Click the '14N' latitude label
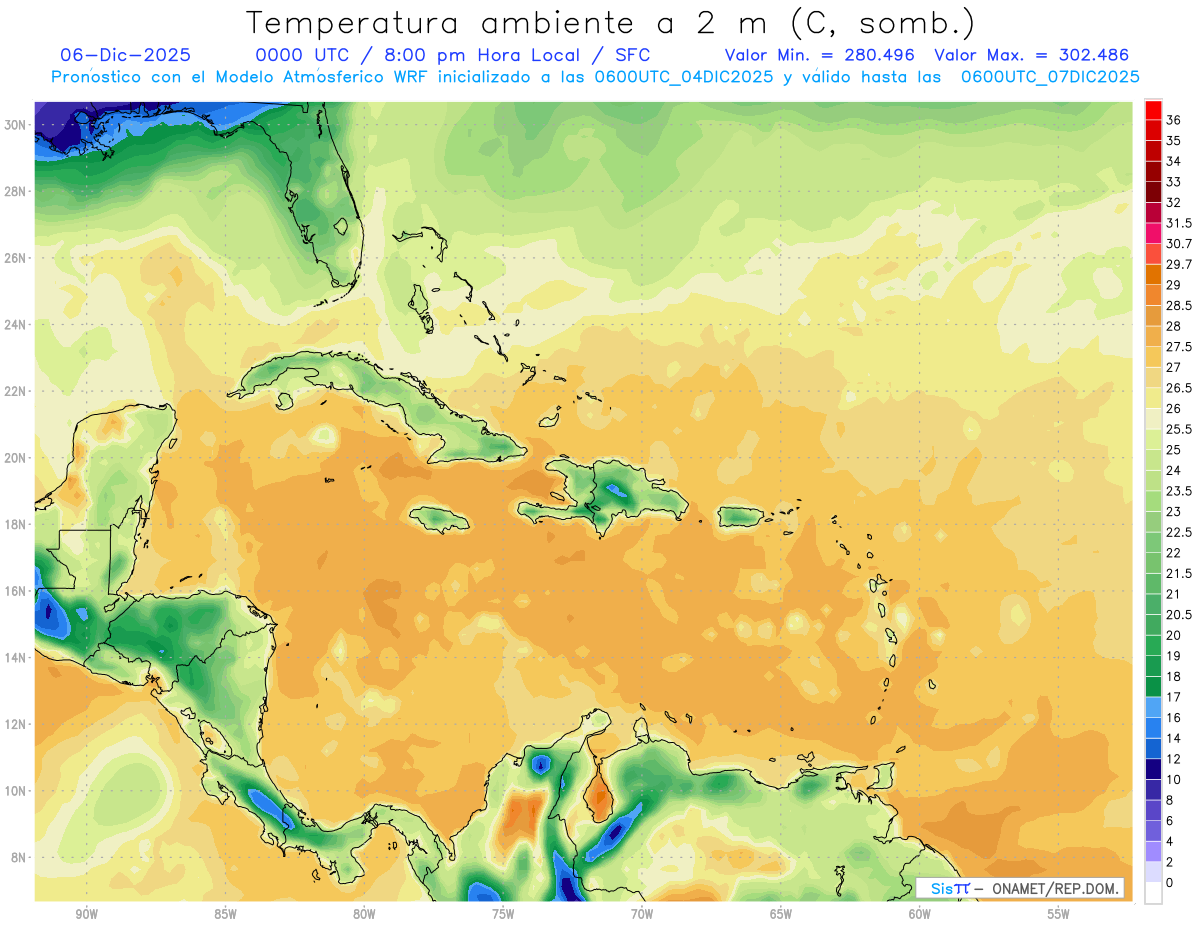The height and width of the screenshot is (927, 1200). point(17,657)
